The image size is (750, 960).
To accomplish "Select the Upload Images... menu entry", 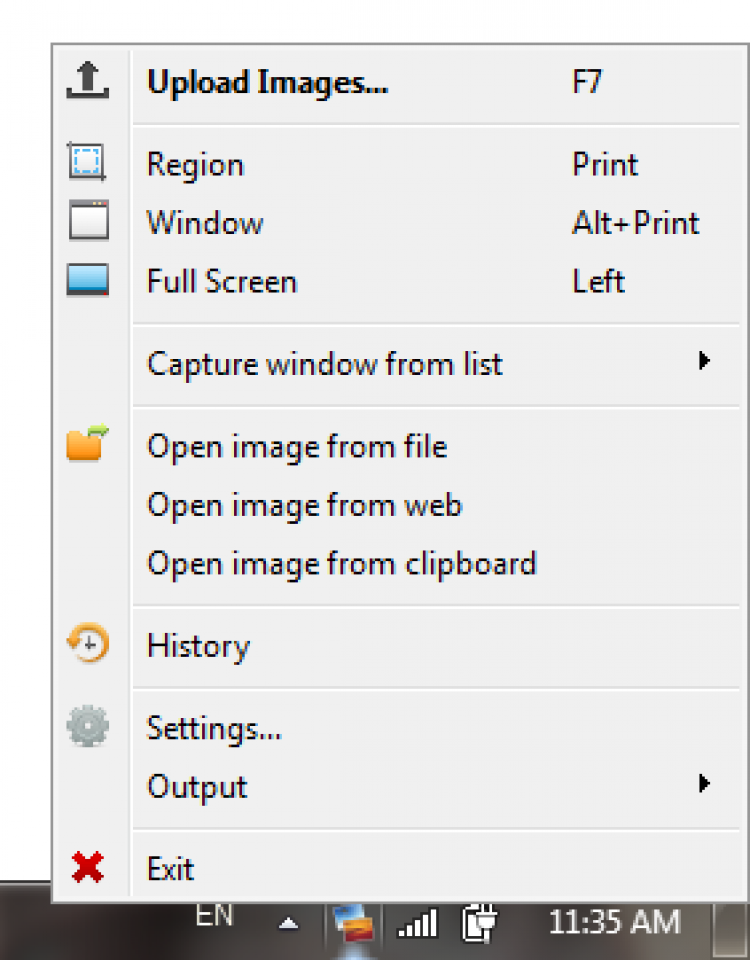I will 267,82.
